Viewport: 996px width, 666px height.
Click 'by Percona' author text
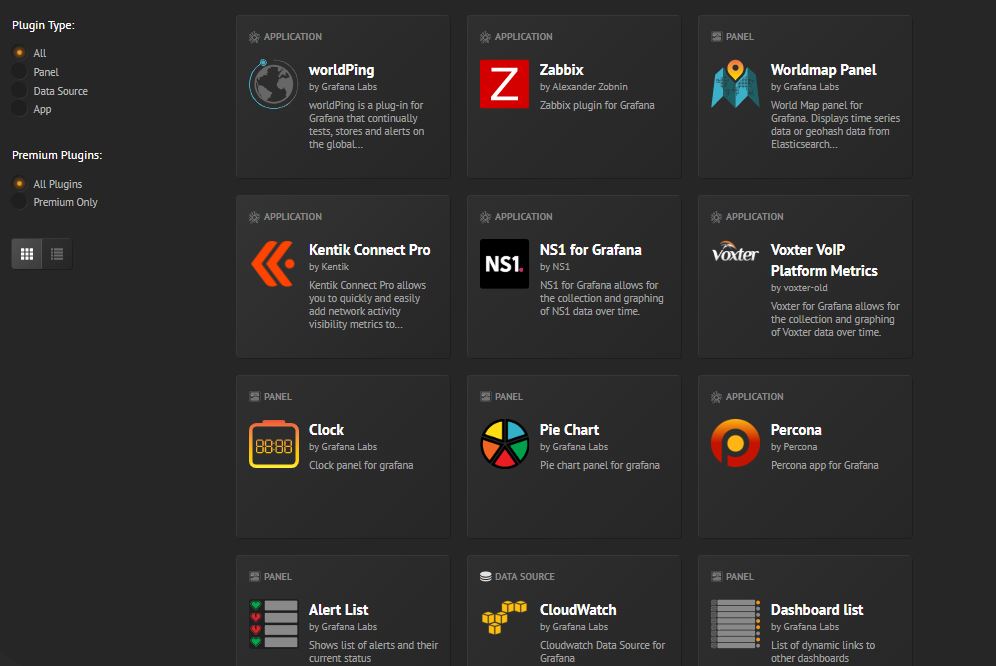point(794,447)
